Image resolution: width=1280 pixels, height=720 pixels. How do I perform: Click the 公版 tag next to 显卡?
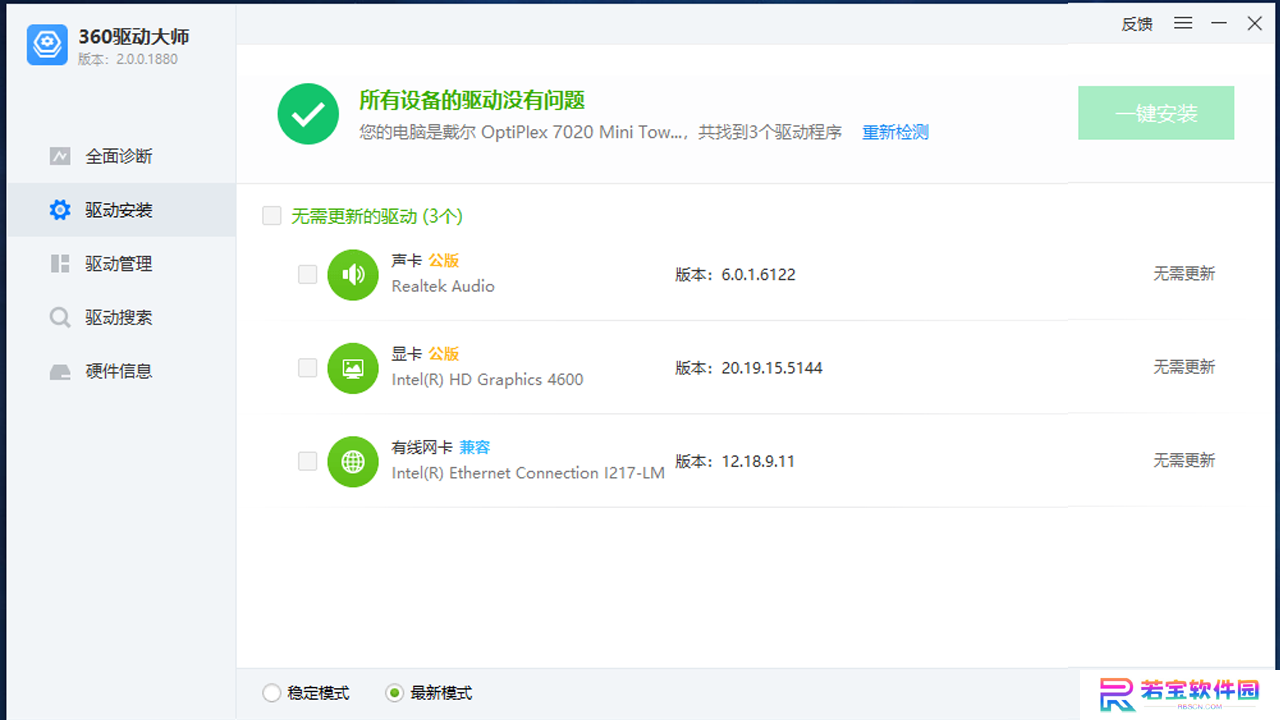click(444, 354)
